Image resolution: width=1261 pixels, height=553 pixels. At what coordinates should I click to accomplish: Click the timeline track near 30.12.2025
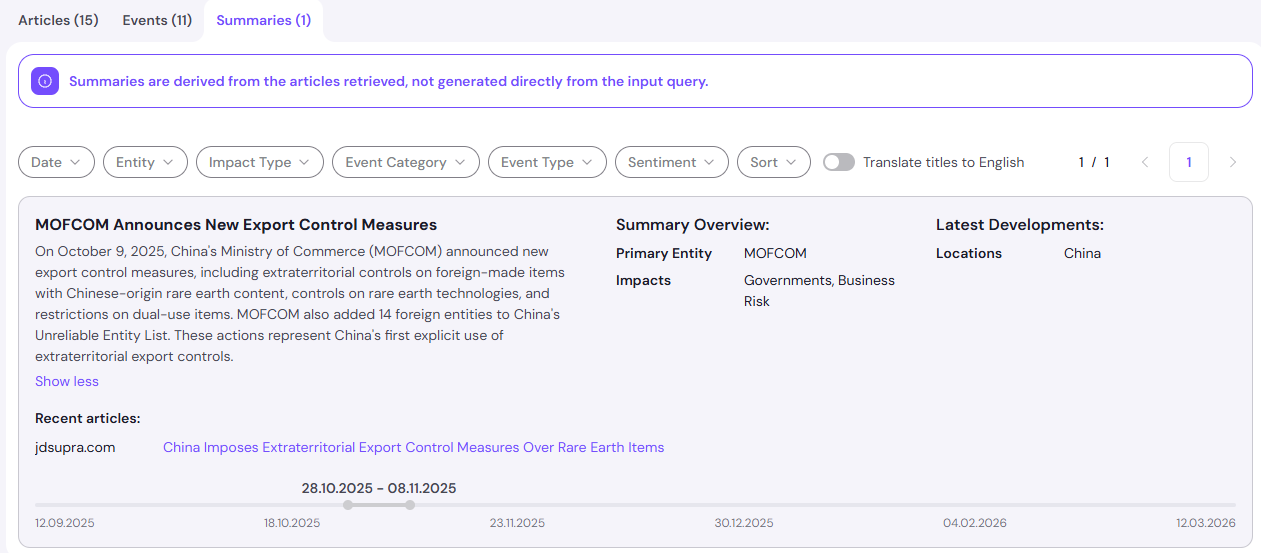(744, 505)
